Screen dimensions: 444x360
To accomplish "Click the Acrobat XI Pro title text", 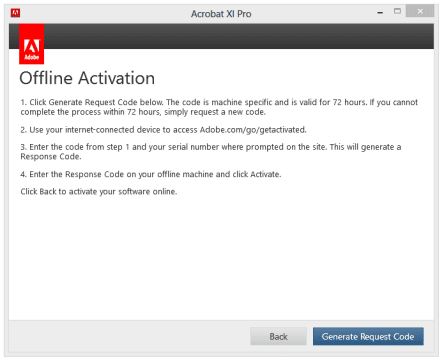I will (221, 14).
